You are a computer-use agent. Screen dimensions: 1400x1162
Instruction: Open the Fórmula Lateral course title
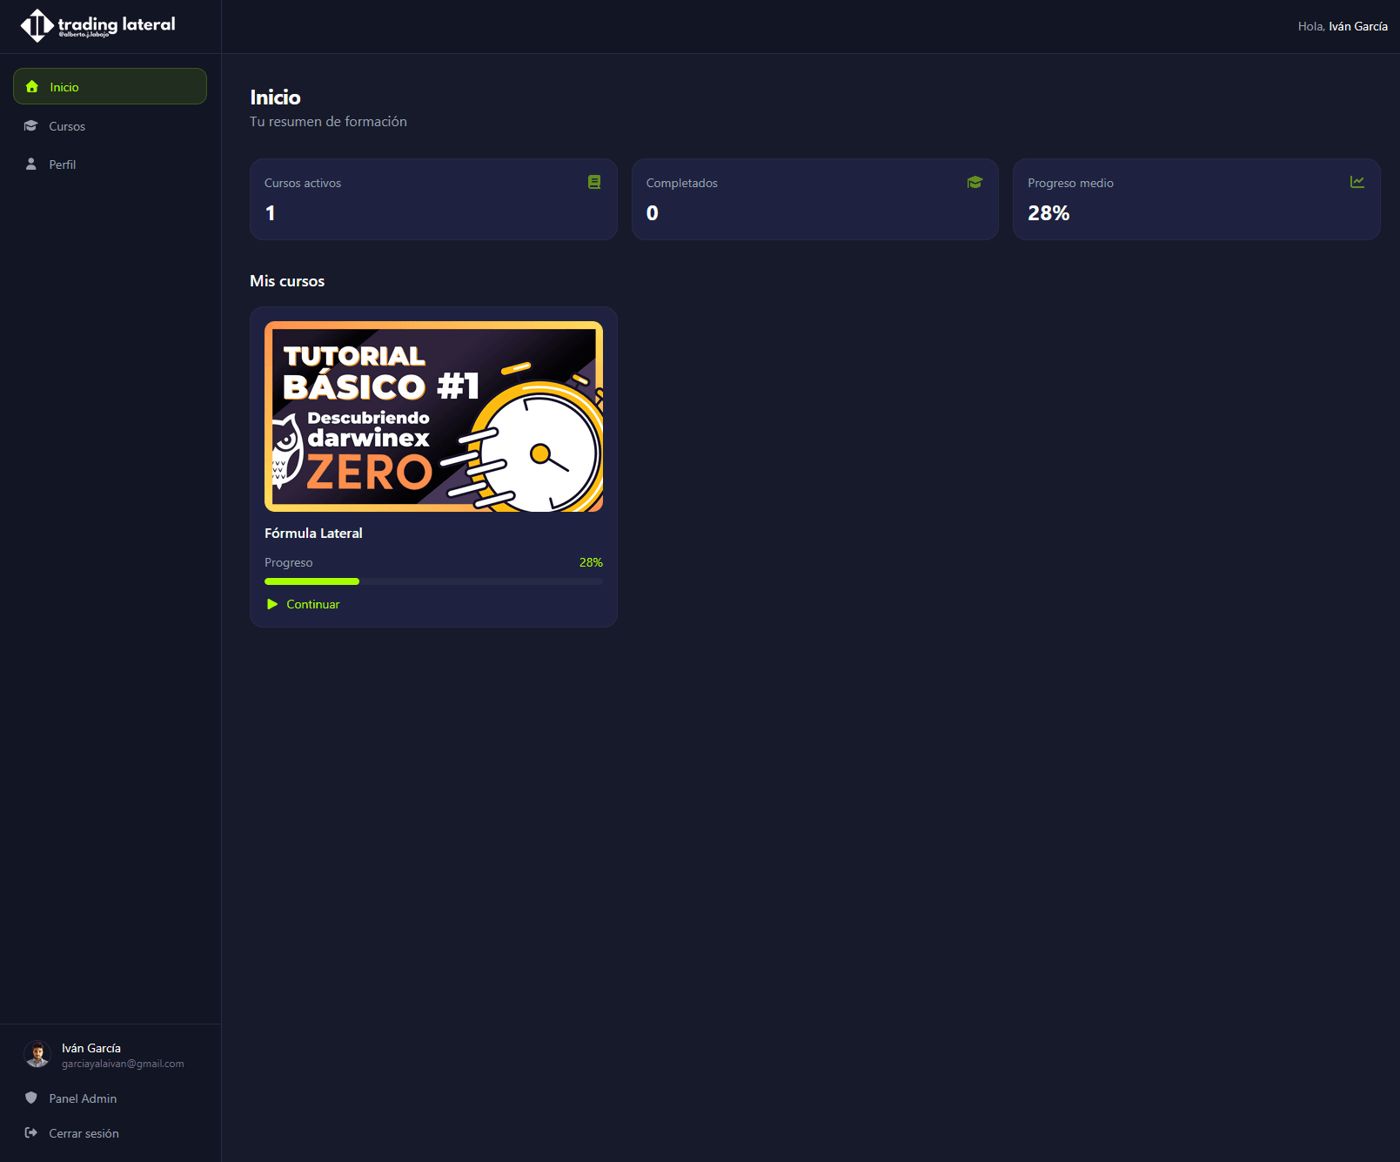pos(313,533)
